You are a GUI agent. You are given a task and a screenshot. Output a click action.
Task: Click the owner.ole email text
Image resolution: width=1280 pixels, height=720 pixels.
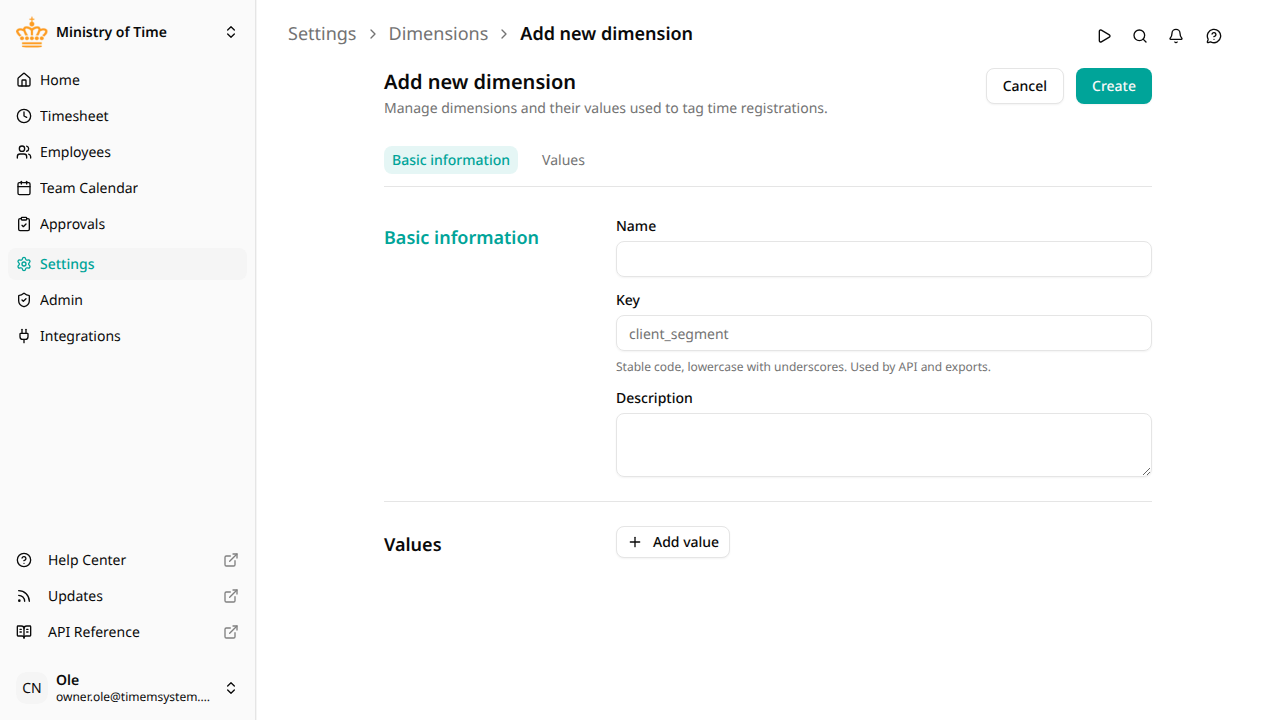click(x=133, y=697)
